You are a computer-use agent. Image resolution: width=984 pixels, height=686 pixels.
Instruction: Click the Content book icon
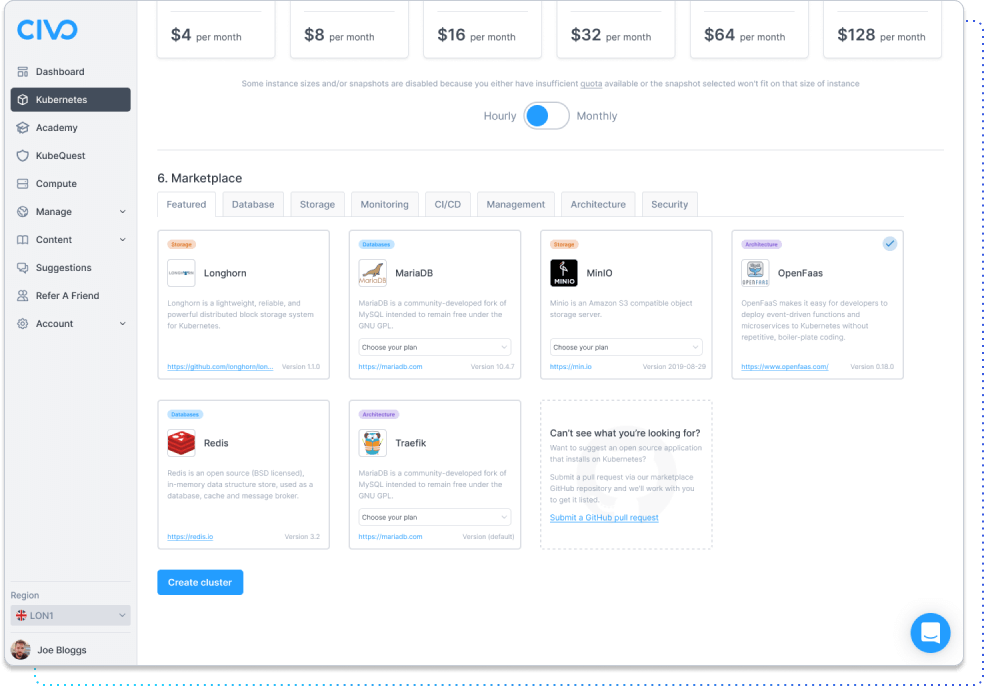pos(23,240)
